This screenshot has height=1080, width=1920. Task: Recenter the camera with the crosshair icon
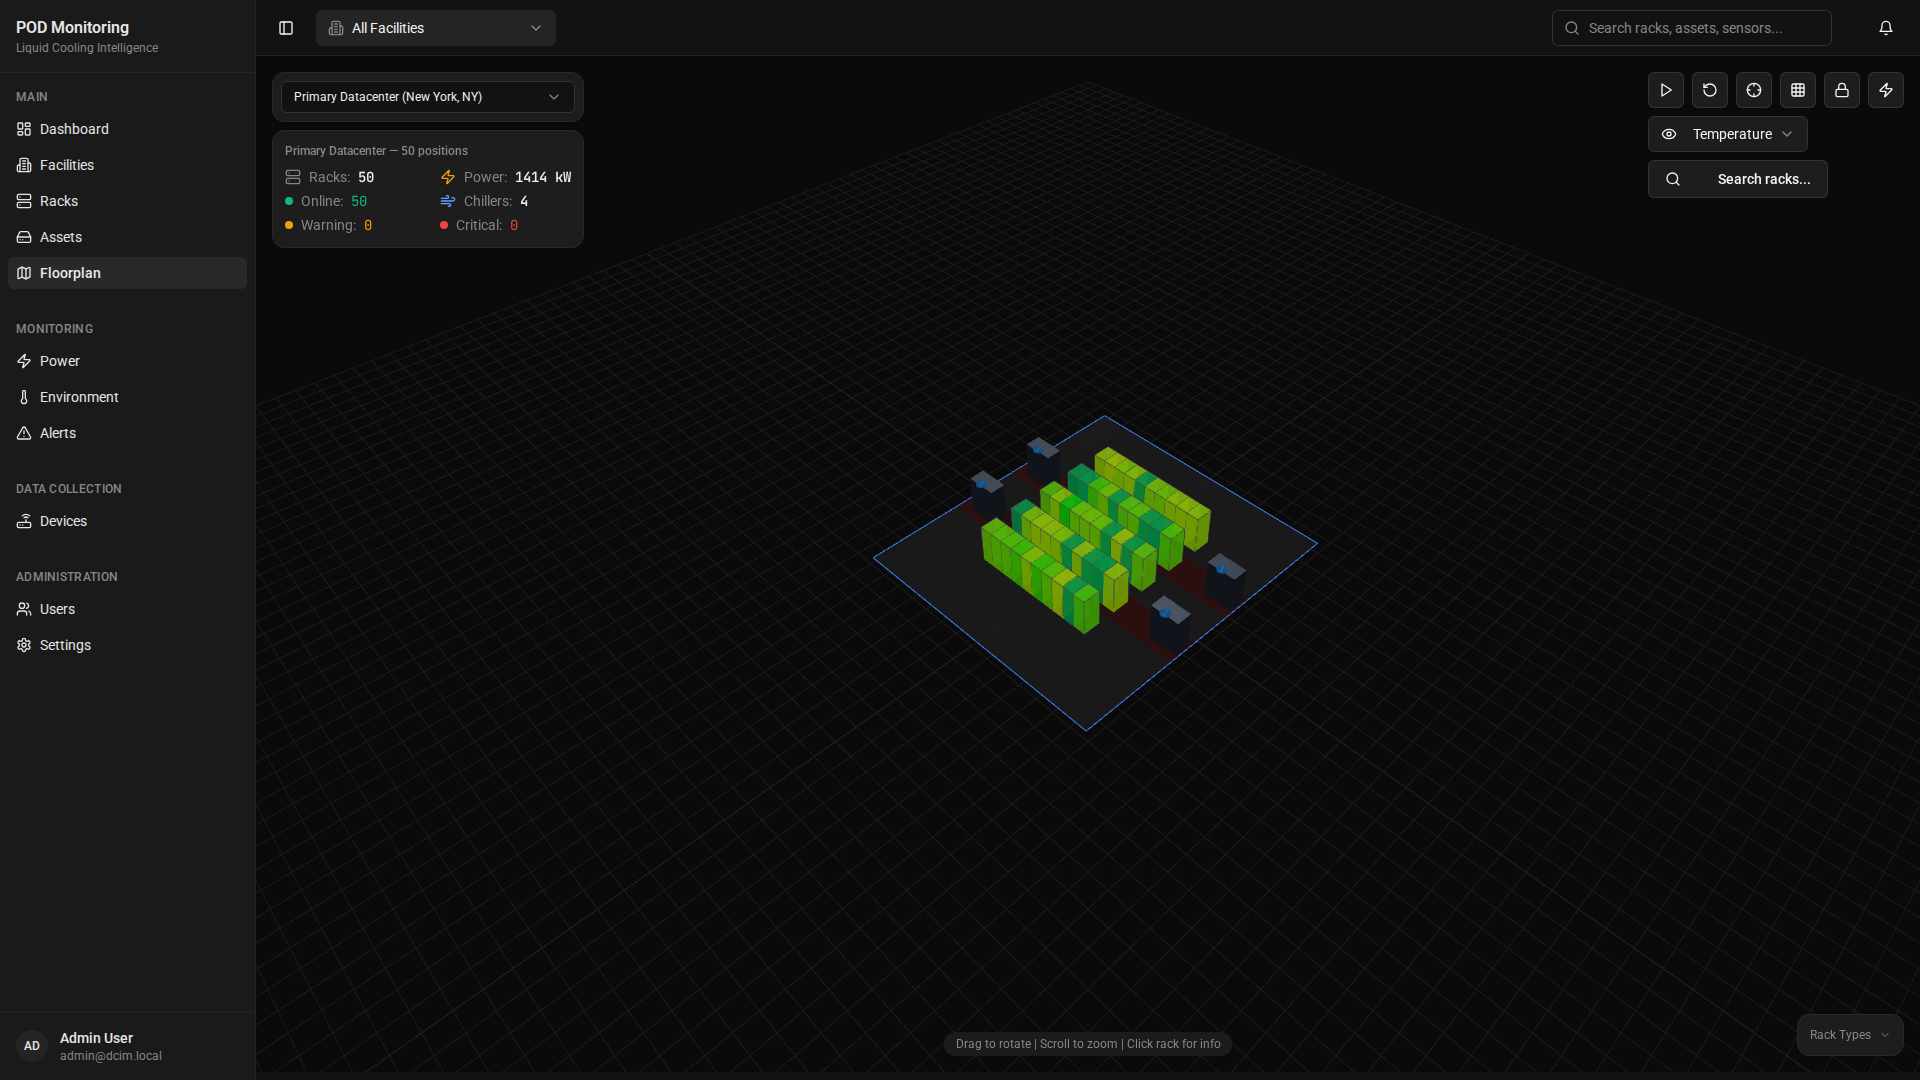tap(1753, 90)
